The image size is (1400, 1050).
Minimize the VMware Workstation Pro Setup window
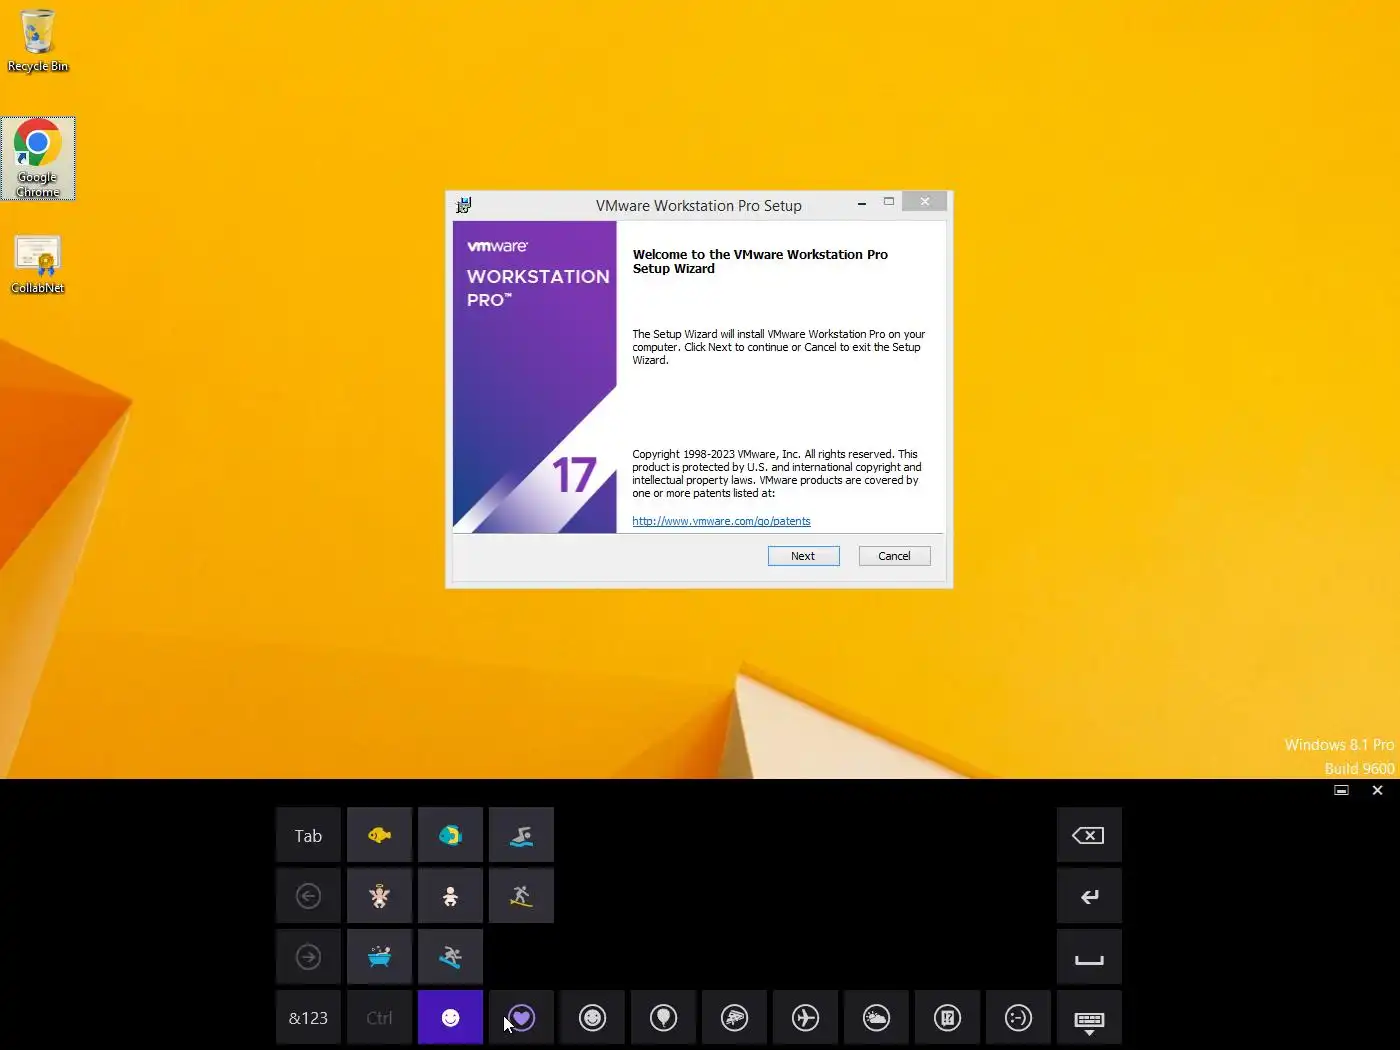pos(862,203)
